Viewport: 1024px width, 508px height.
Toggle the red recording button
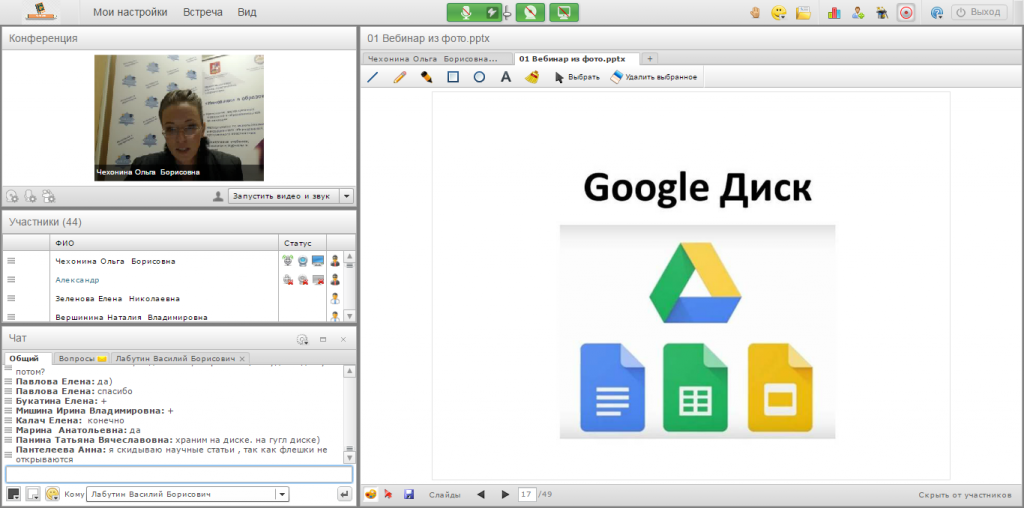905,12
